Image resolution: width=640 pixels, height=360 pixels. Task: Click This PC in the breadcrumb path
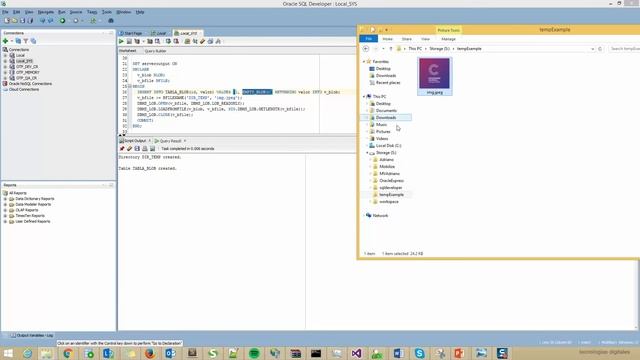415,49
